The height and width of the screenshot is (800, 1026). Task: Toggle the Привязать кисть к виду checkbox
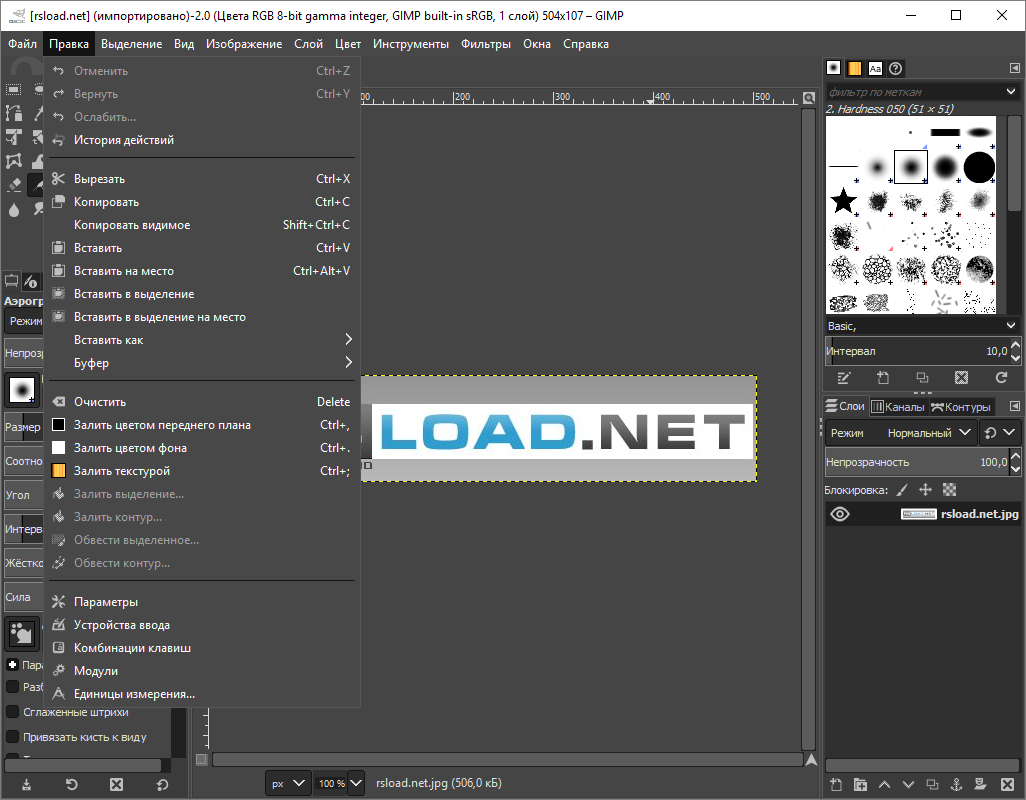(12, 737)
